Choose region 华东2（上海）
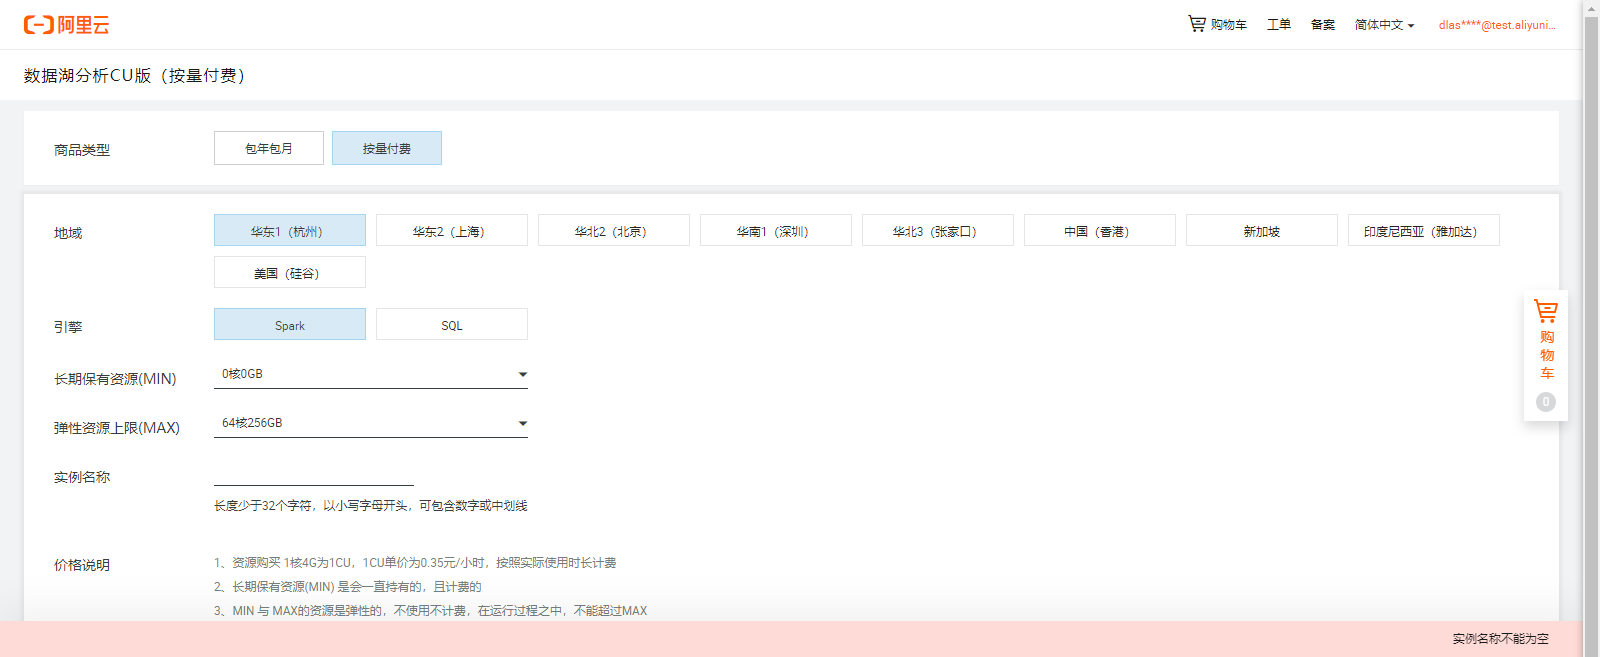Image resolution: width=1600 pixels, height=657 pixels. (452, 231)
